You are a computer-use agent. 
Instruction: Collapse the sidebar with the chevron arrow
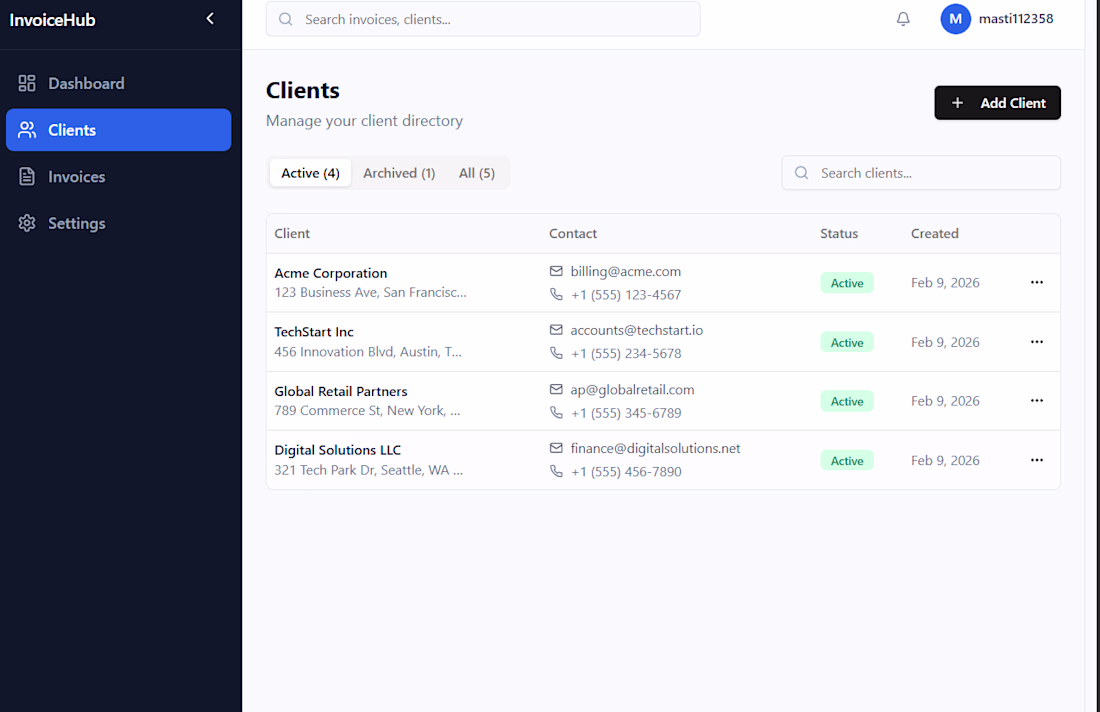coord(210,19)
